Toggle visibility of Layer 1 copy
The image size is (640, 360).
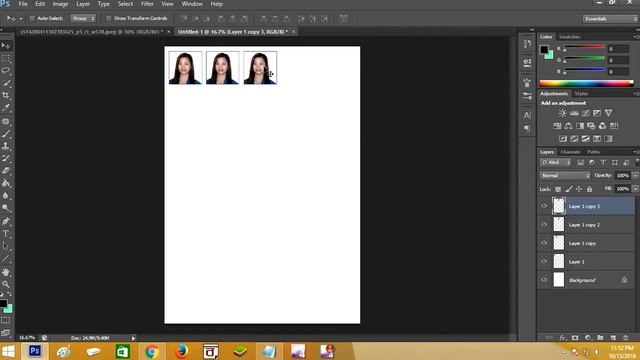coord(544,243)
